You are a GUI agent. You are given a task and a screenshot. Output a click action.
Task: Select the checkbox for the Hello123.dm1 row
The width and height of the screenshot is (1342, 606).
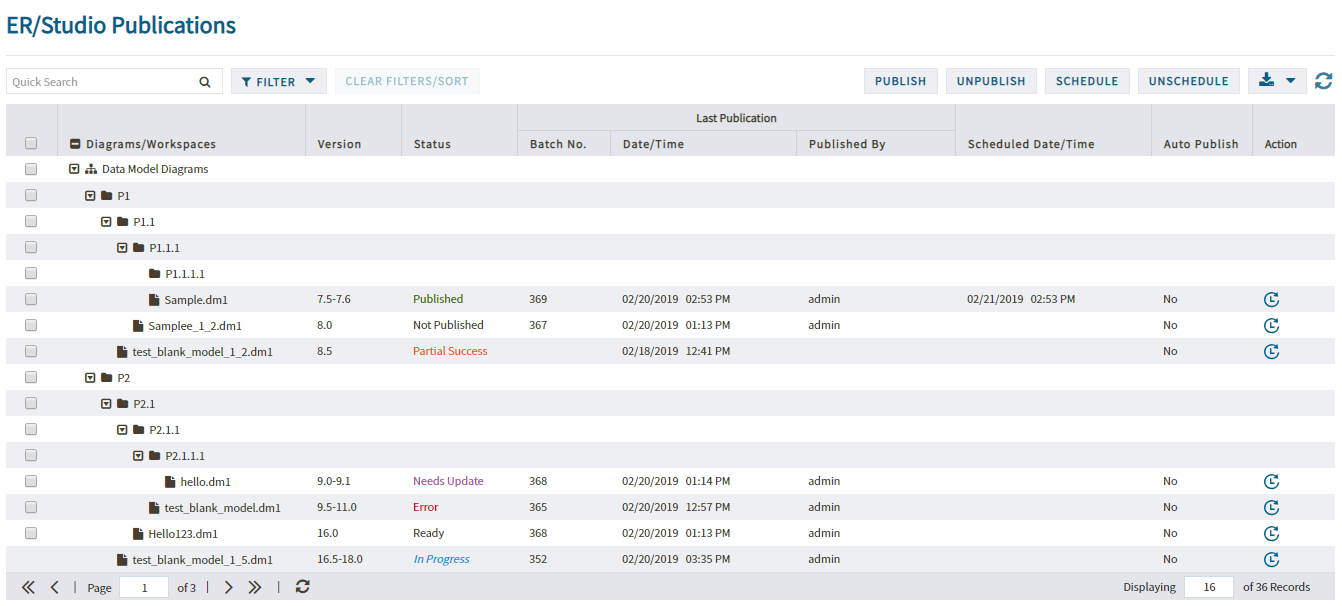tap(31, 533)
